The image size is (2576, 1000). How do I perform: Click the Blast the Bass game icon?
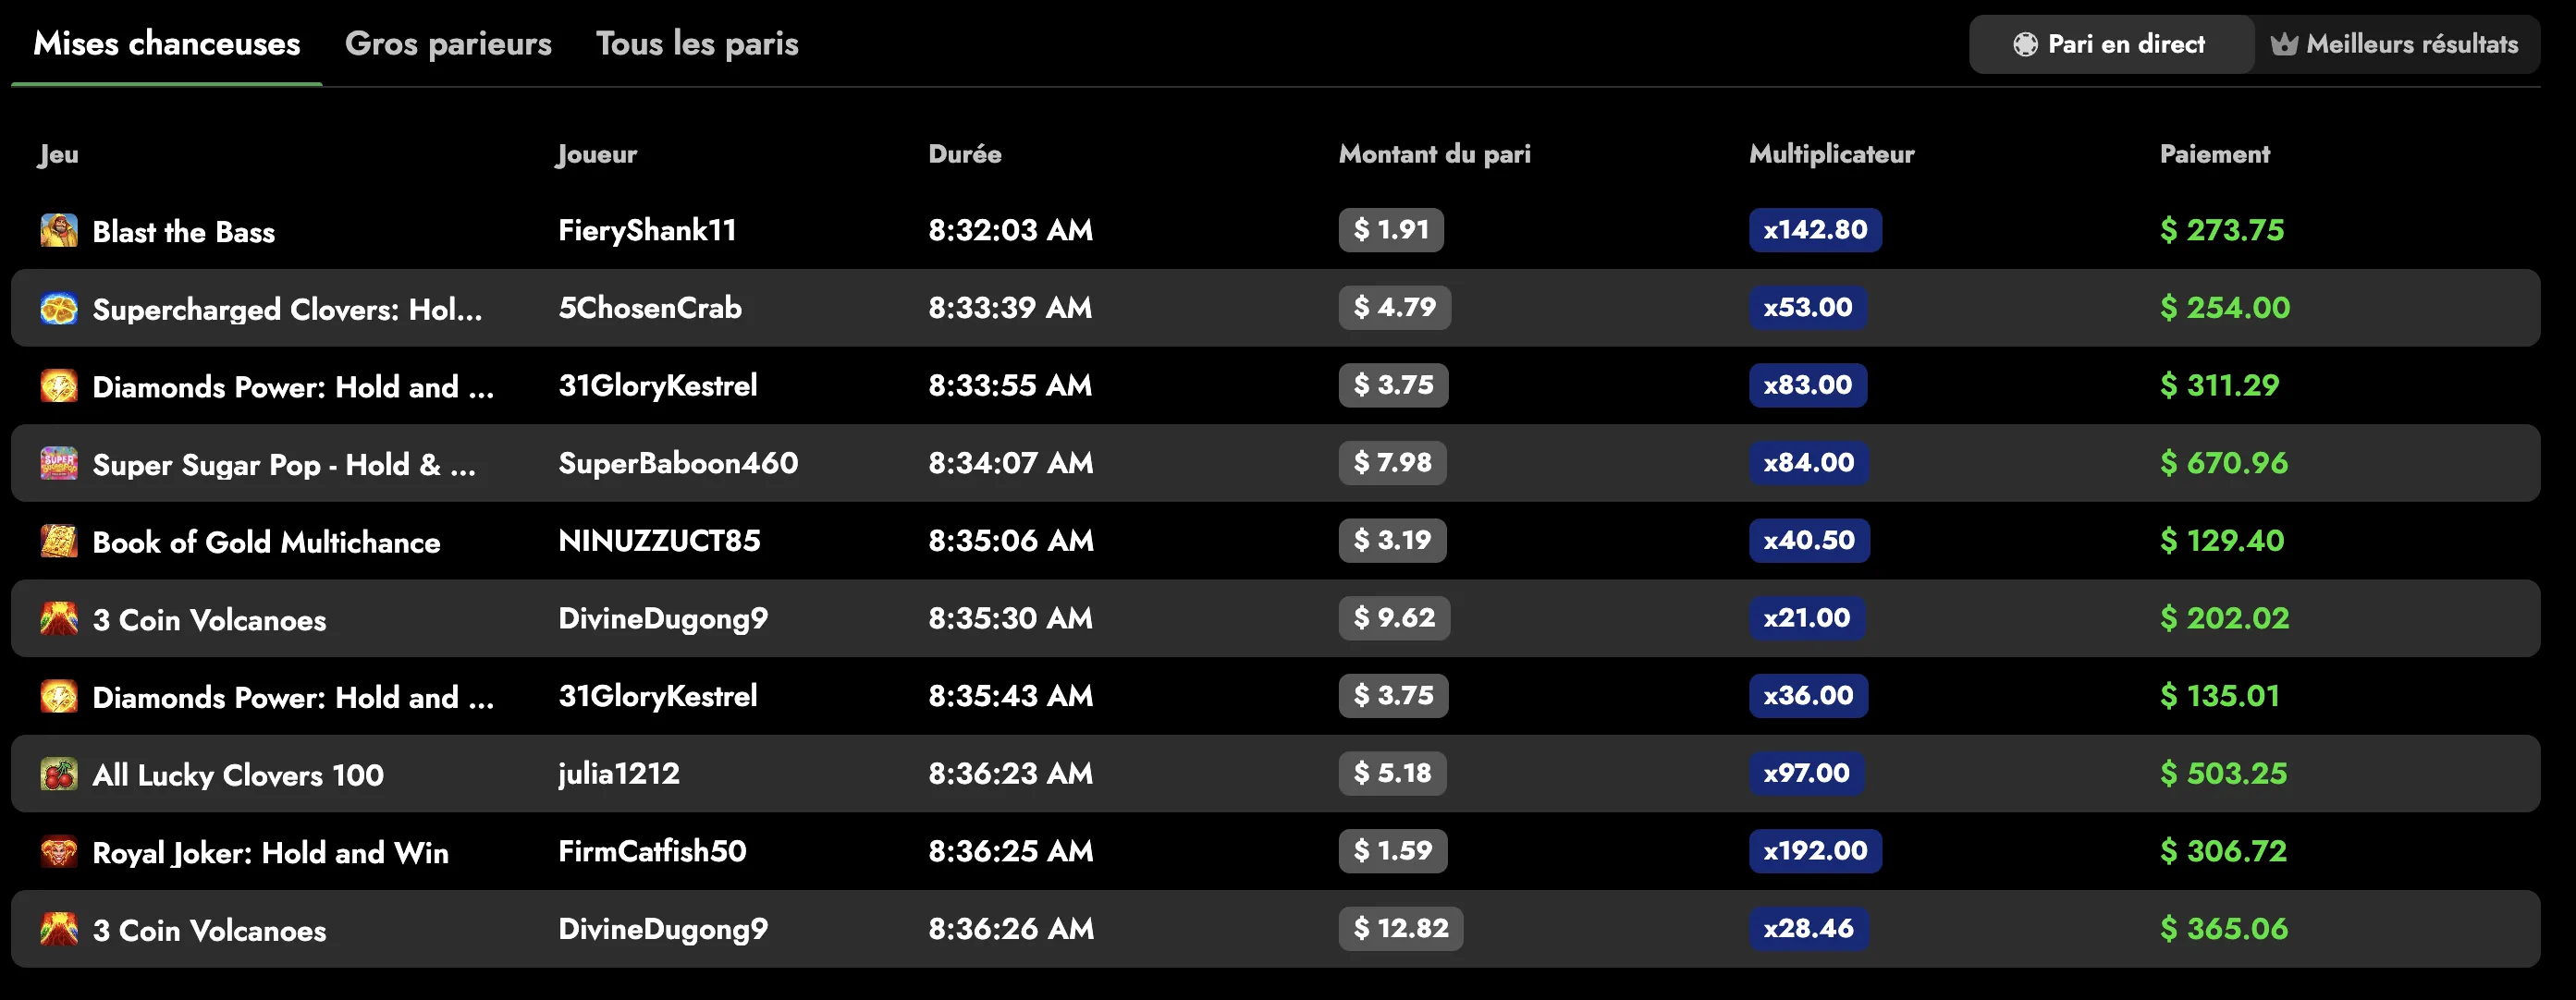pyautogui.click(x=59, y=230)
